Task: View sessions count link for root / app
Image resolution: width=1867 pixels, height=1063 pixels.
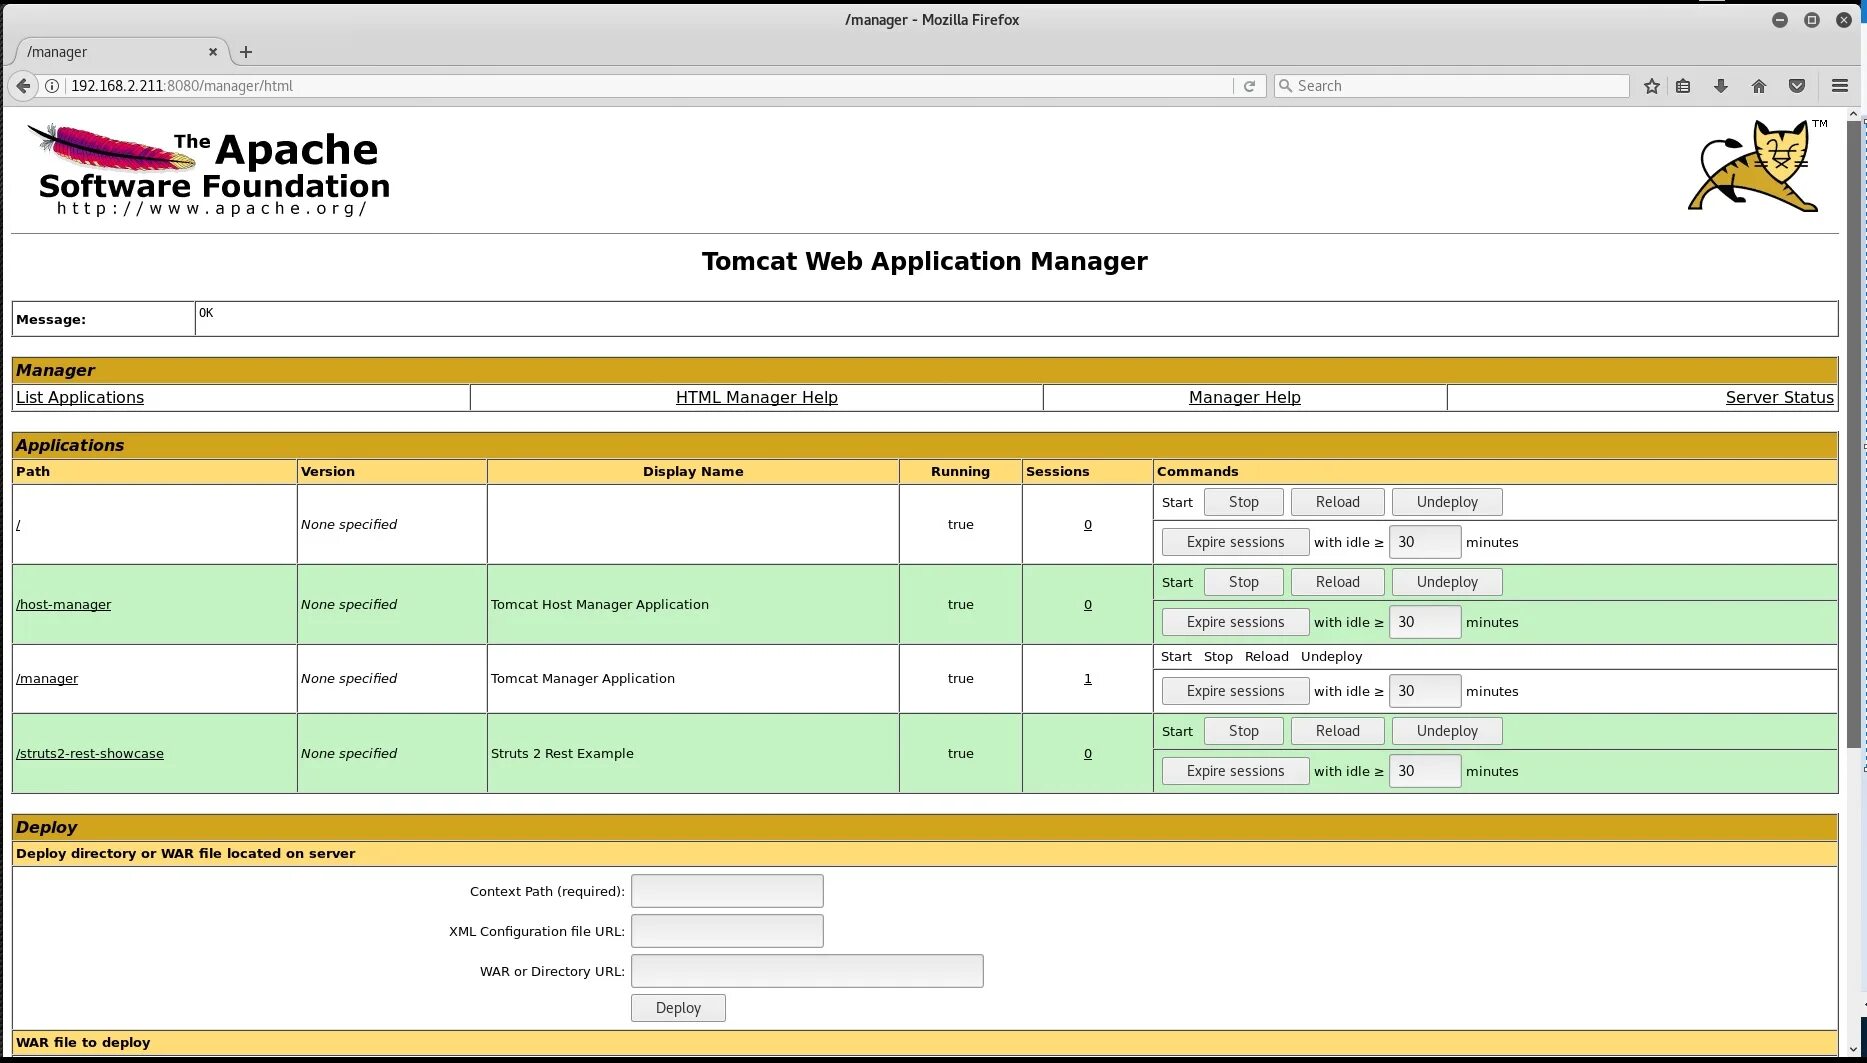Action: click(x=1088, y=525)
